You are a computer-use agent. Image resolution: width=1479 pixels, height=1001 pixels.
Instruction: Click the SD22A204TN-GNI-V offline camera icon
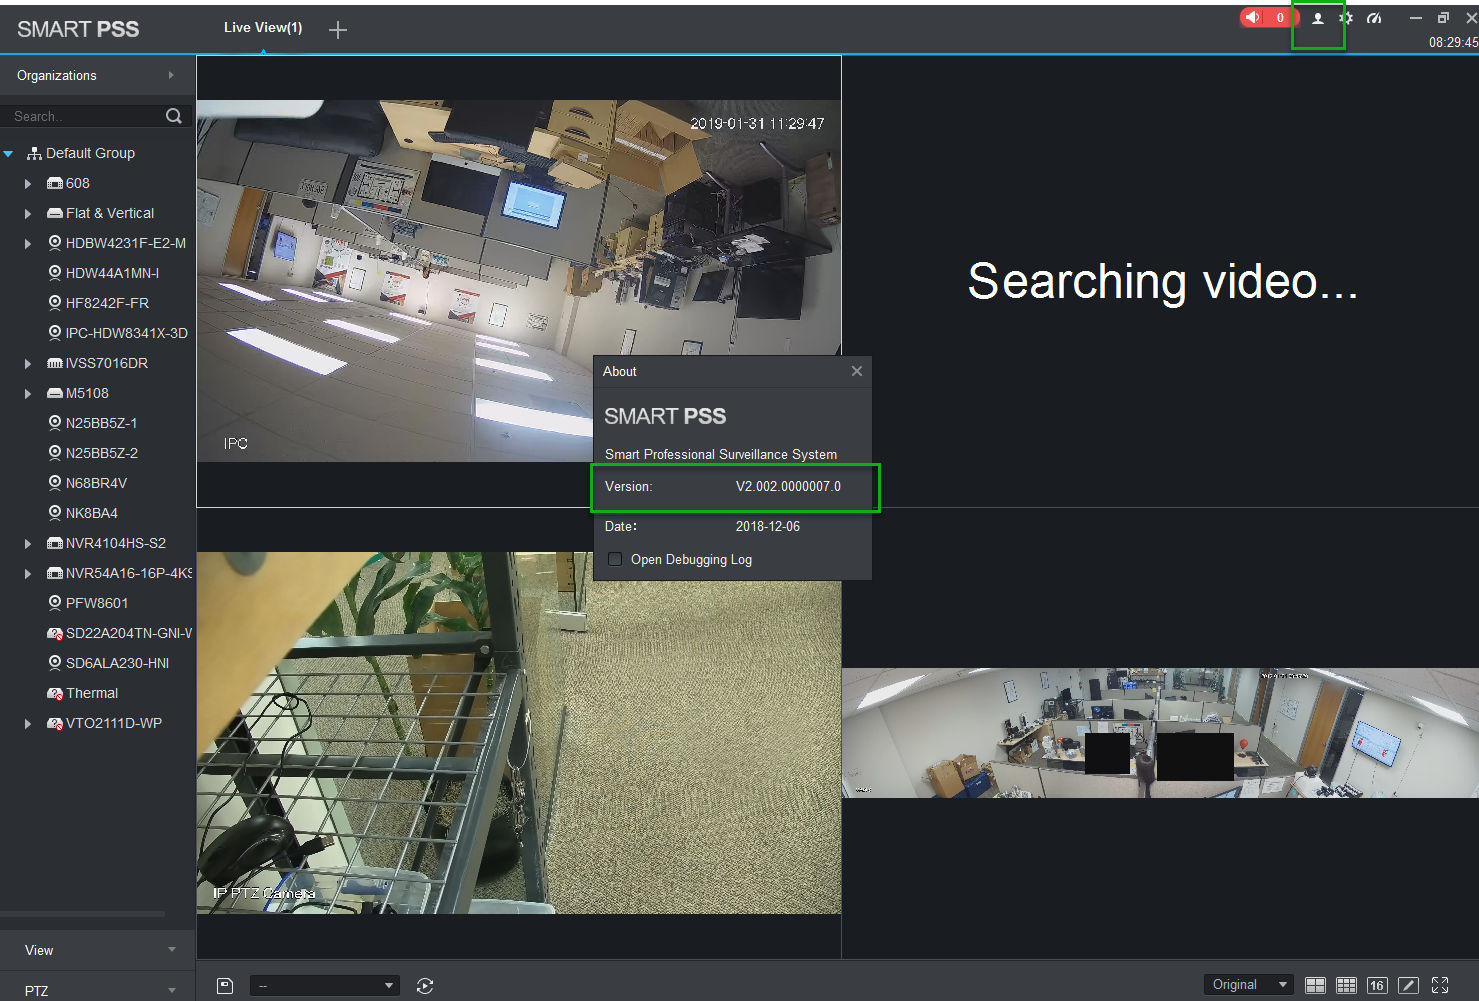[55, 633]
